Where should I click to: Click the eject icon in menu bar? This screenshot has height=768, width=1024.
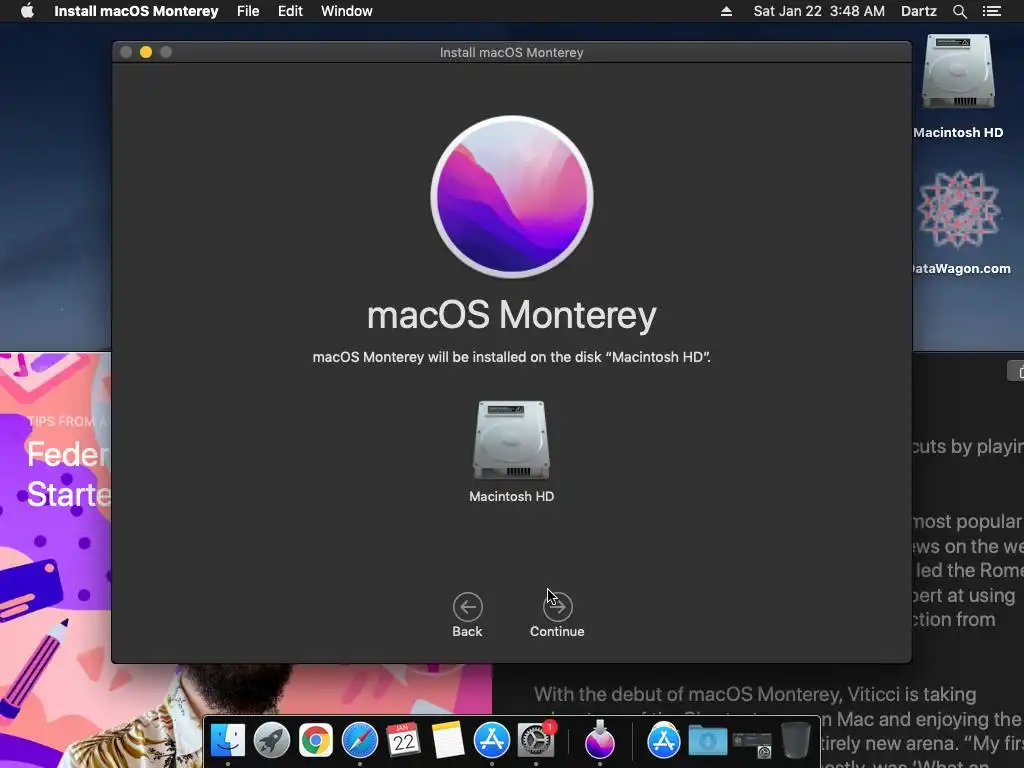[x=726, y=11]
